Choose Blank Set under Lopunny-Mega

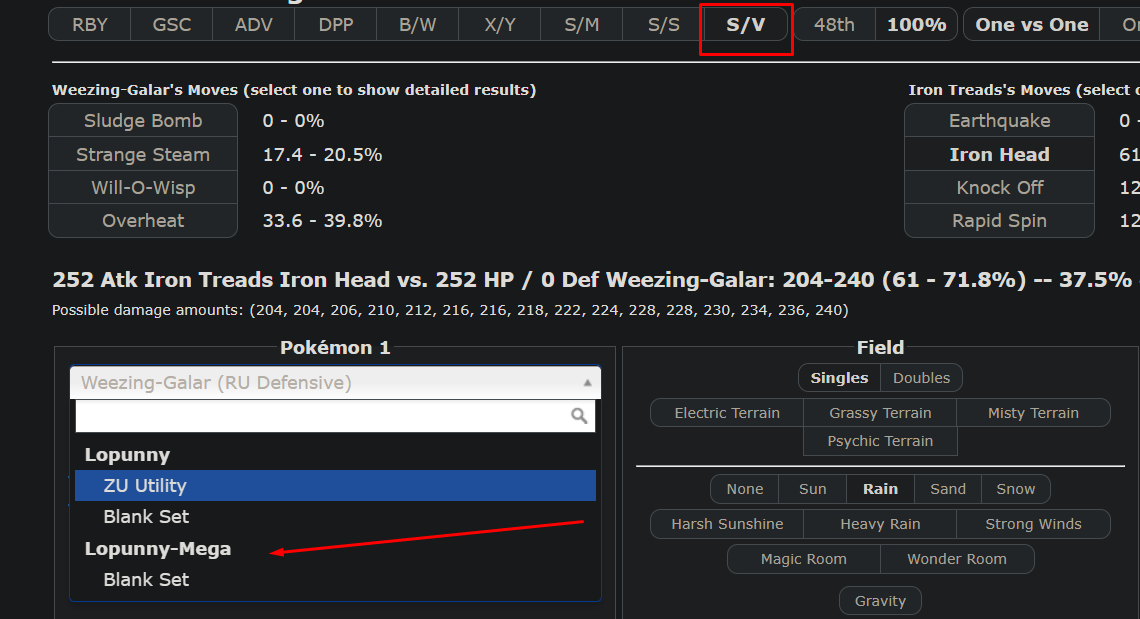(146, 580)
